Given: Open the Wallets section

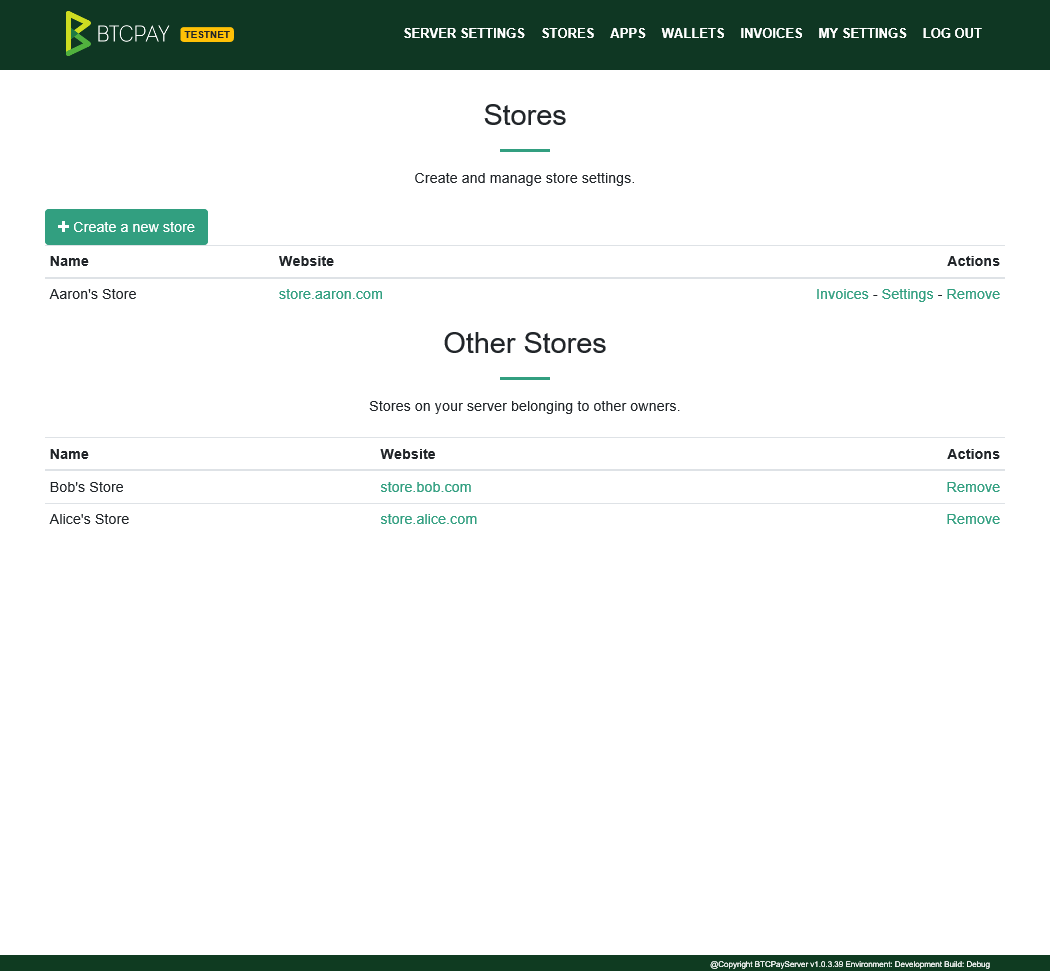Looking at the screenshot, I should point(692,33).
